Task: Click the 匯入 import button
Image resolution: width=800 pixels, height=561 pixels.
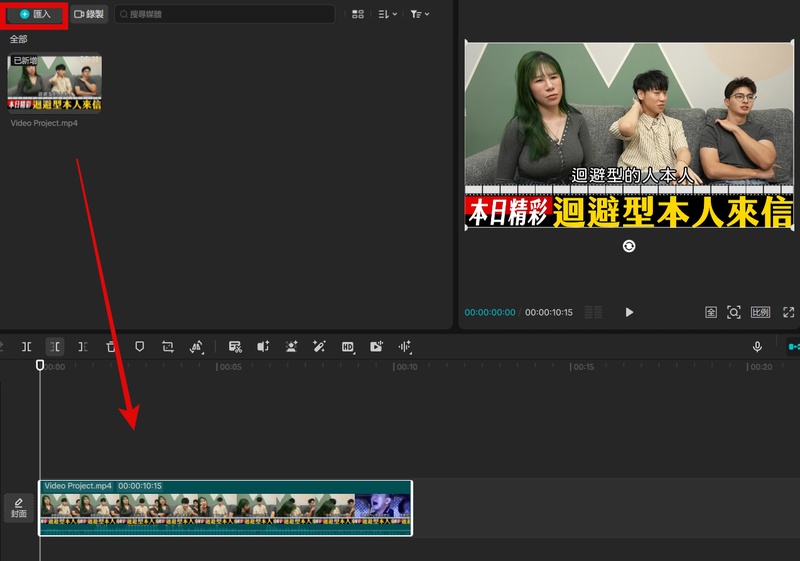Action: coord(35,14)
